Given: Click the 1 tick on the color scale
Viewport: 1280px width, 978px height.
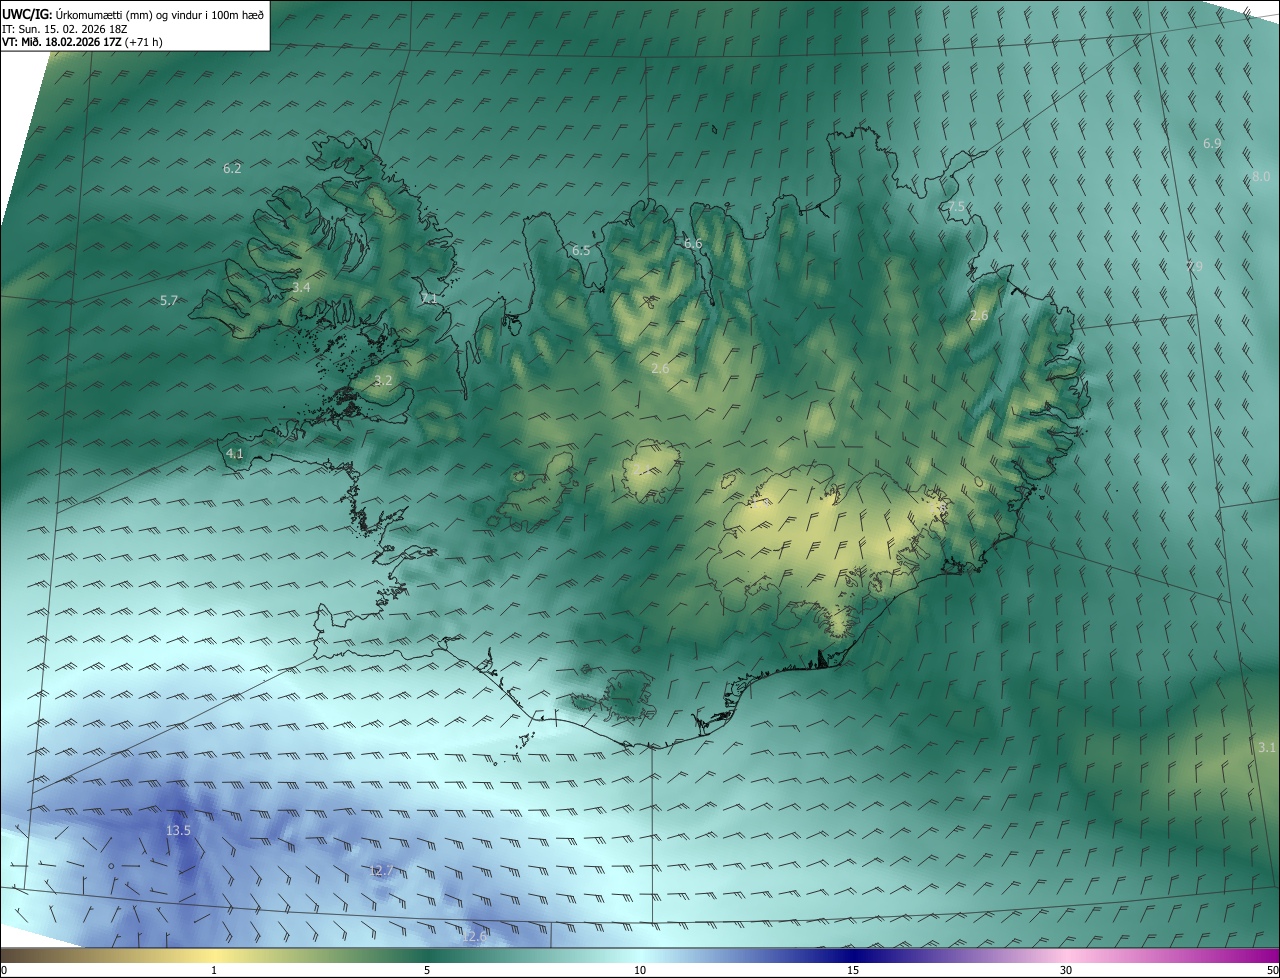Looking at the screenshot, I should (x=214, y=970).
